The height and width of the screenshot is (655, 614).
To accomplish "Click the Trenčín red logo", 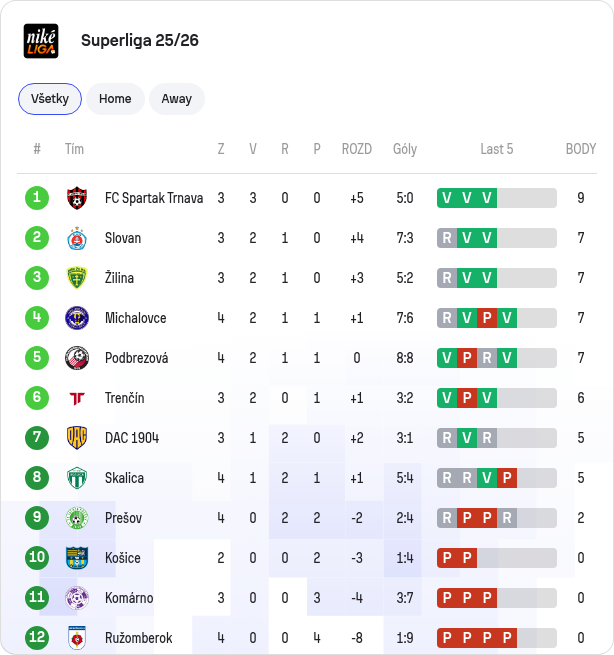I will point(77,398).
